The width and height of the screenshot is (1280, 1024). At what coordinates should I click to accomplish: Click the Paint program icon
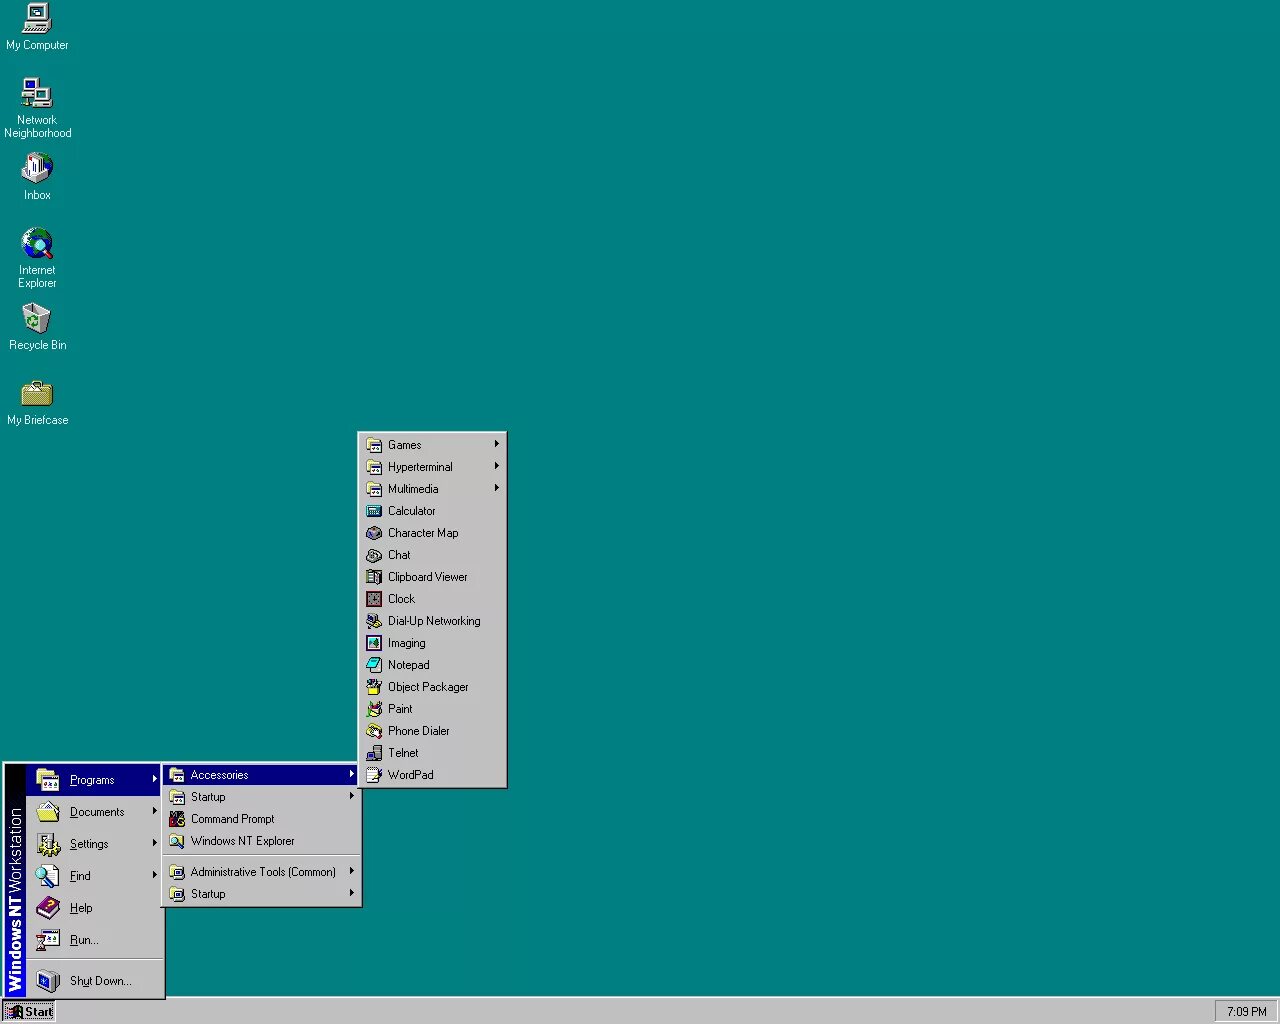coord(374,709)
